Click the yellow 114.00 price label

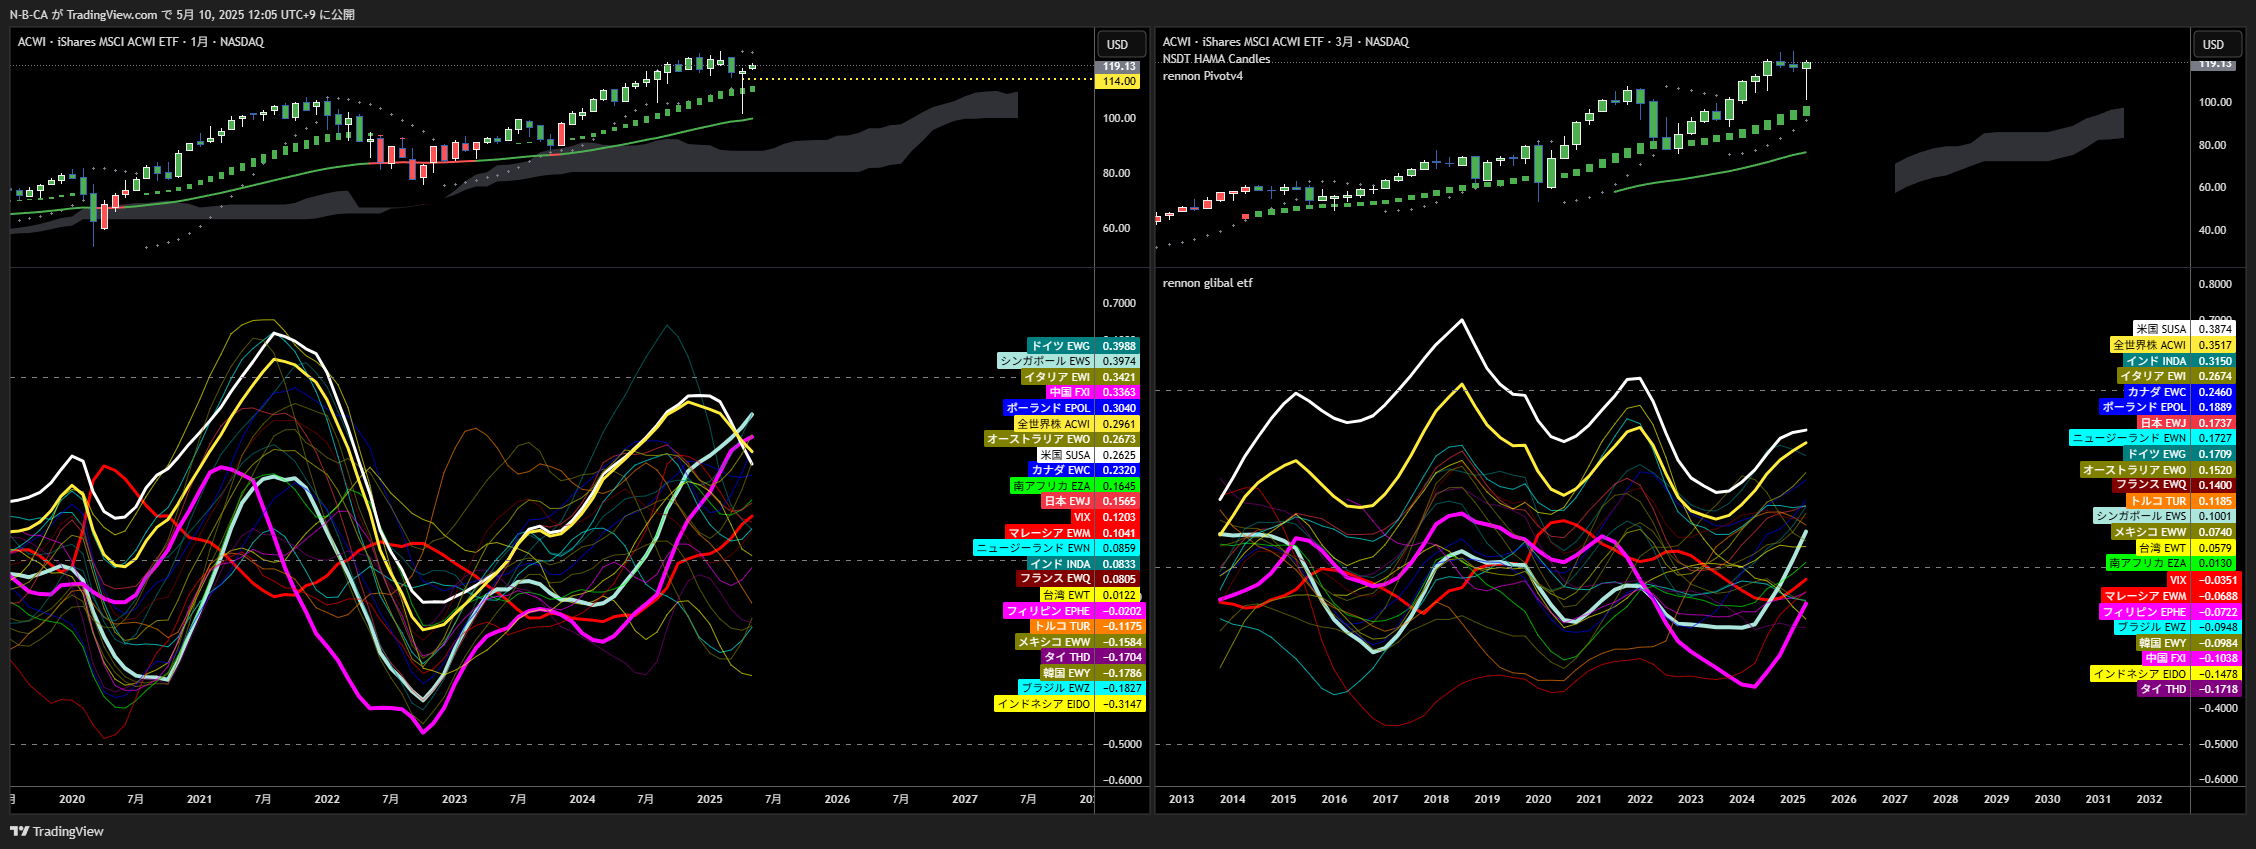pyautogui.click(x=1119, y=81)
